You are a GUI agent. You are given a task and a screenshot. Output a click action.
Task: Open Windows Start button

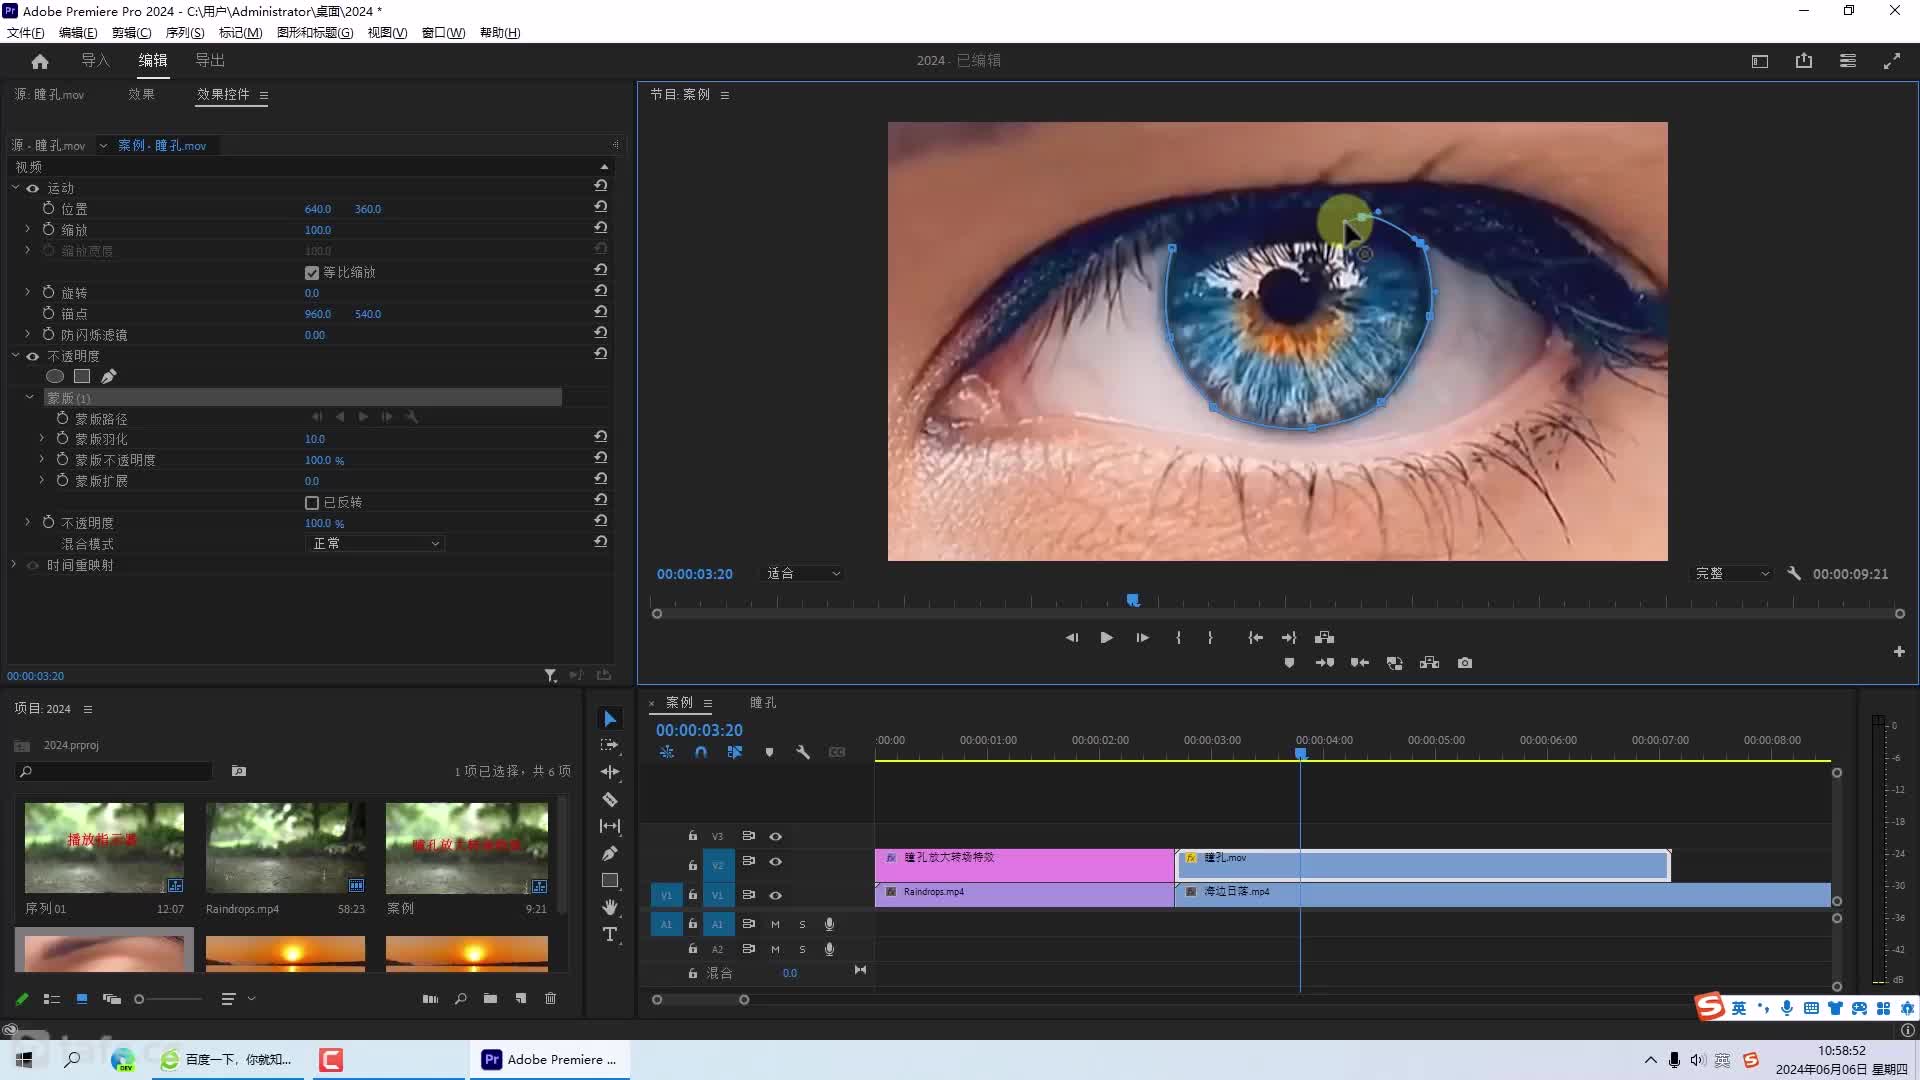(x=24, y=1059)
